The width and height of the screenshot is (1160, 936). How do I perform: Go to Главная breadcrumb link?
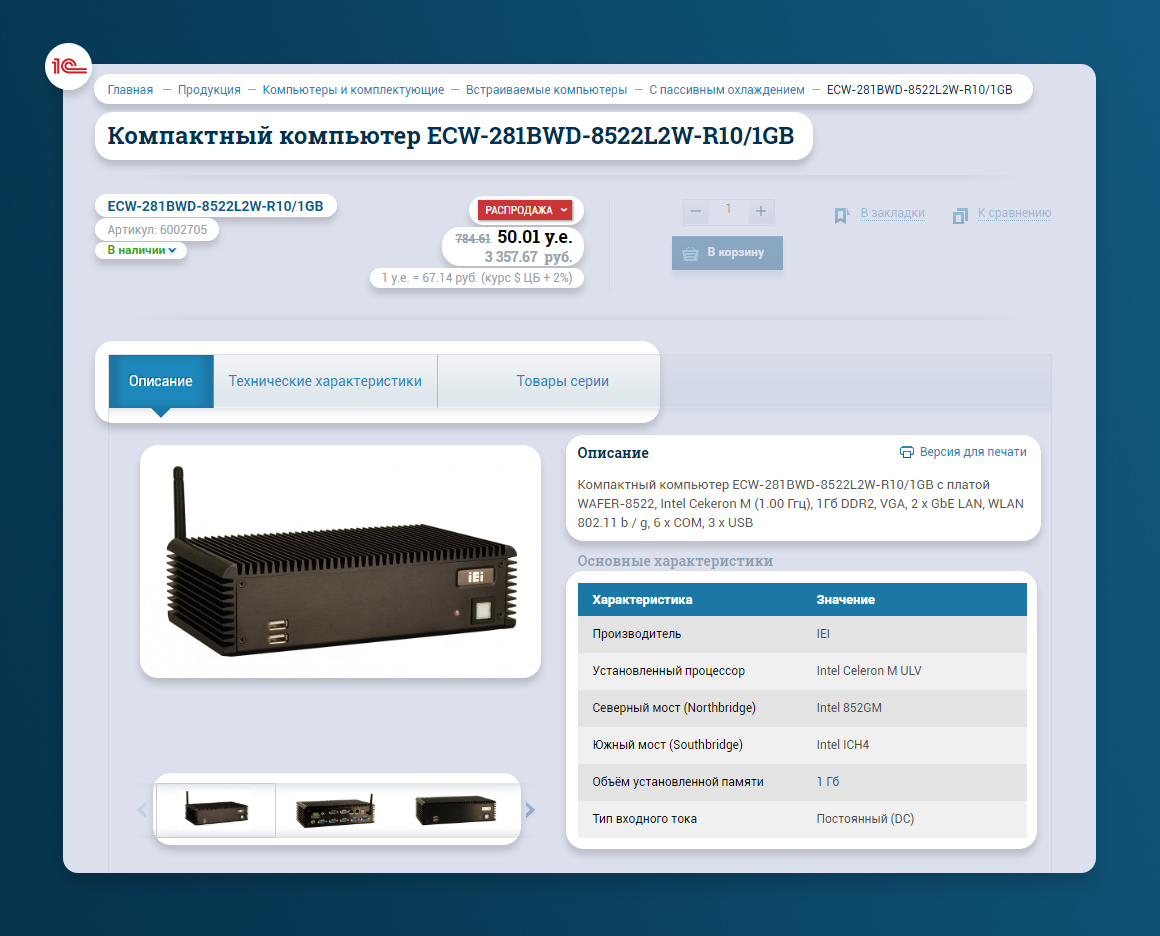click(130, 90)
